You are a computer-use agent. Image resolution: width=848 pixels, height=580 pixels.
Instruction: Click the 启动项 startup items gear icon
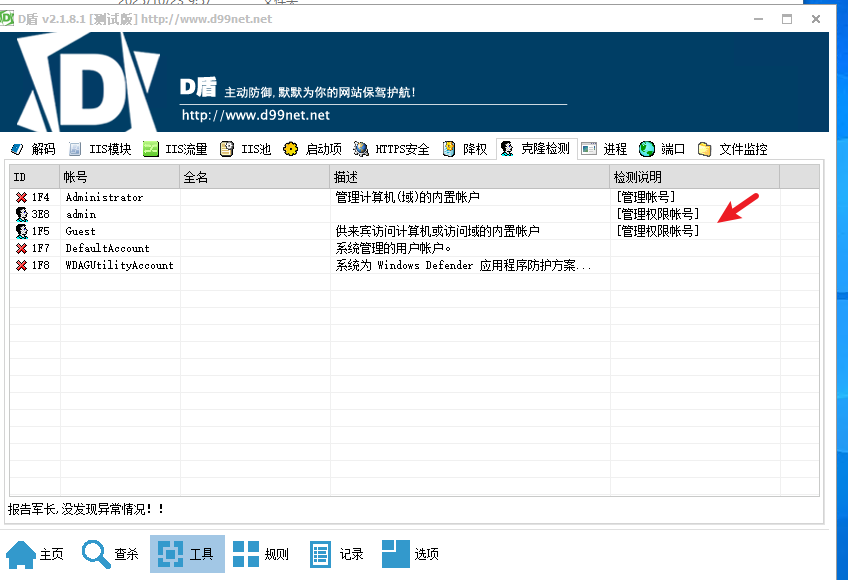click(290, 149)
